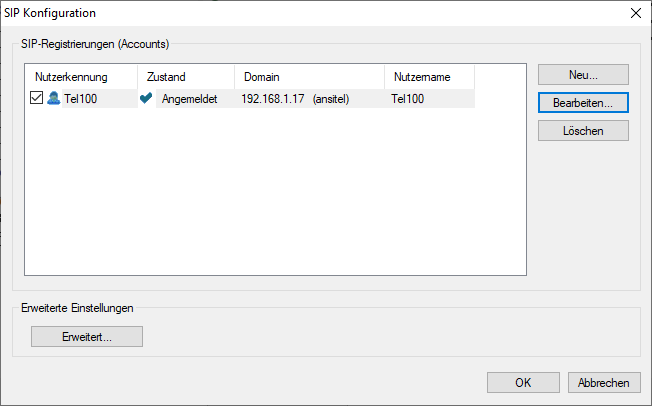Viewport: 652px width, 406px height.
Task: Click the Nutzername column header
Action: [429, 77]
